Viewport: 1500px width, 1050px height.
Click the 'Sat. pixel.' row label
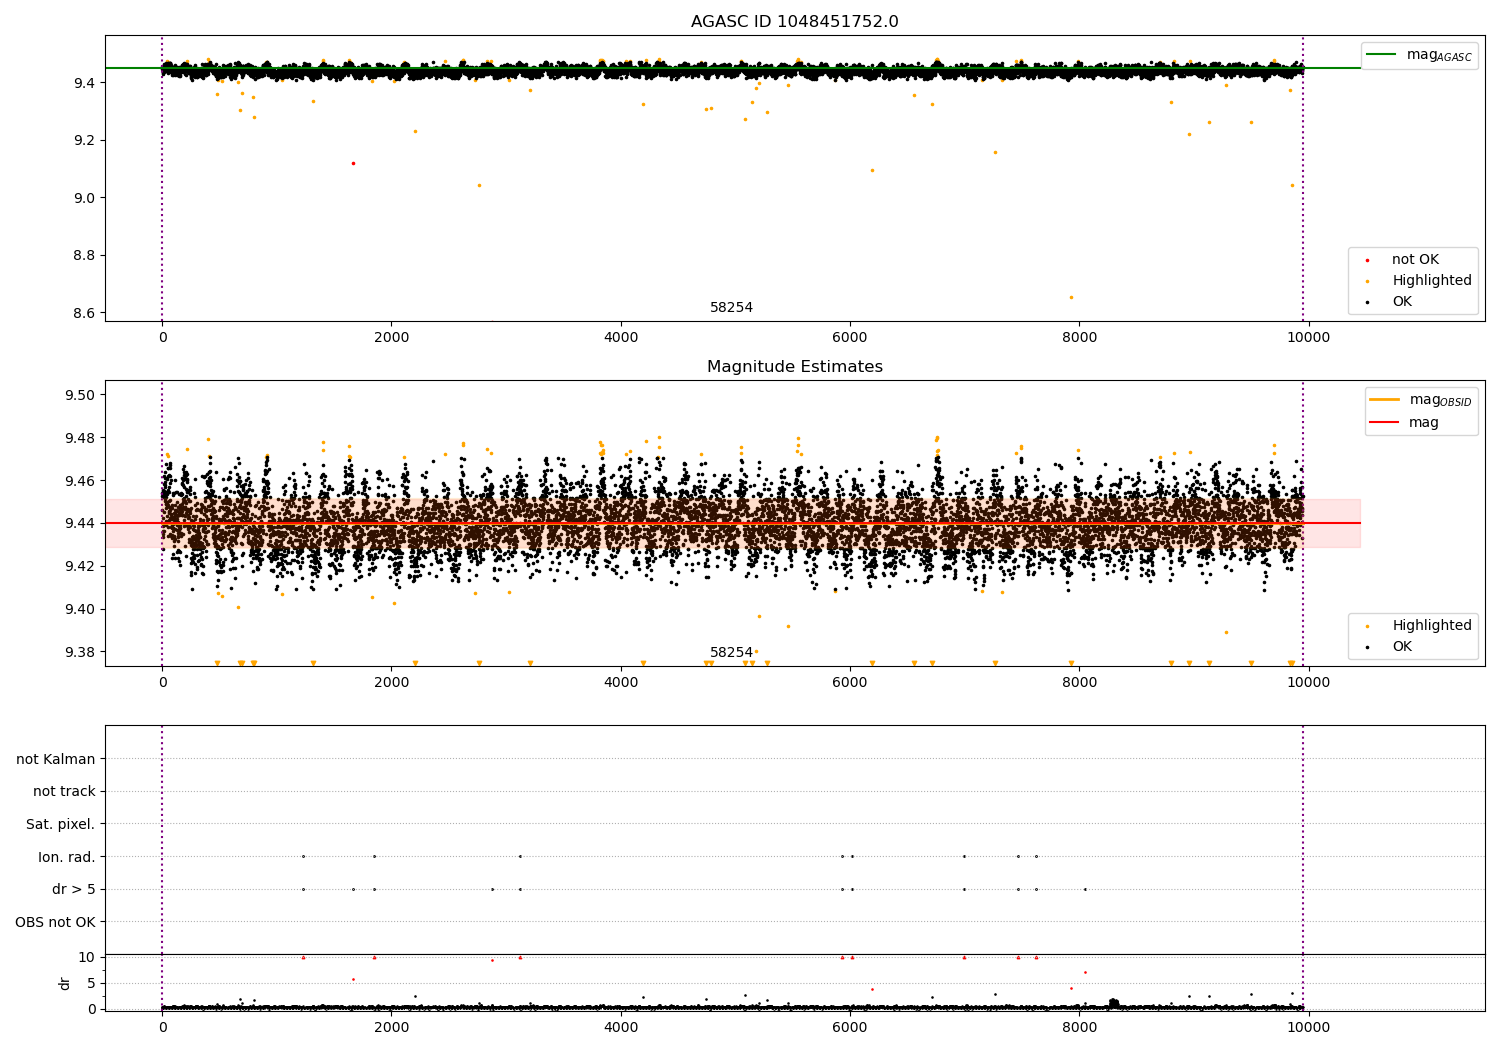(x=61, y=824)
